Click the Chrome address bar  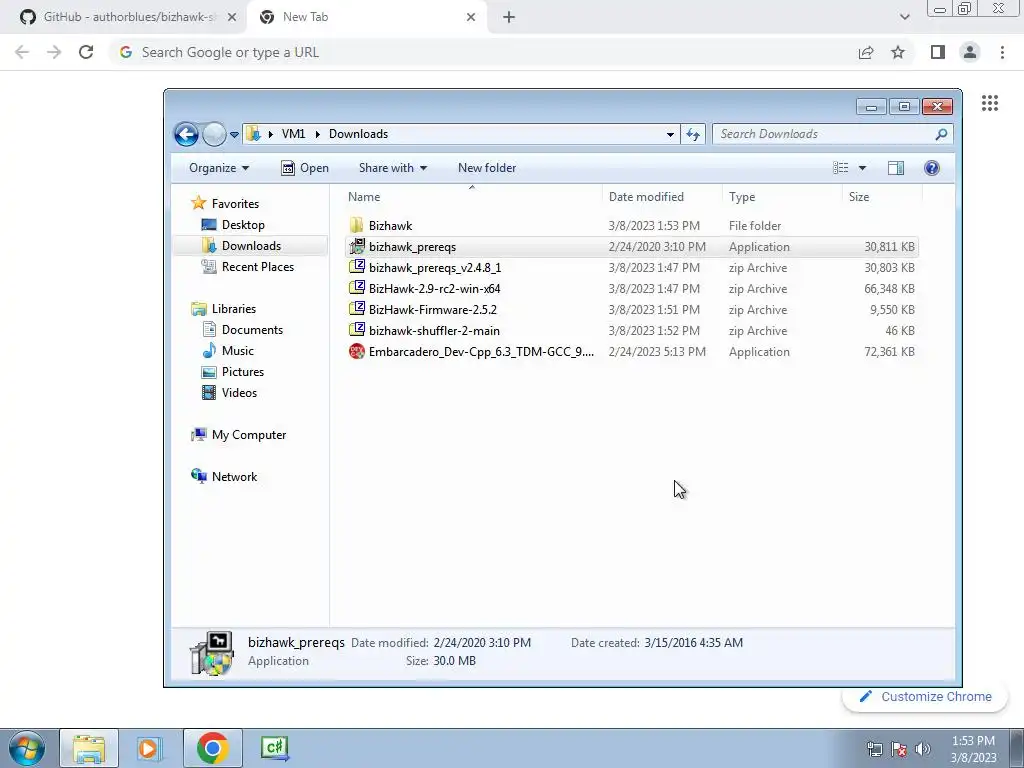[x=483, y=52]
